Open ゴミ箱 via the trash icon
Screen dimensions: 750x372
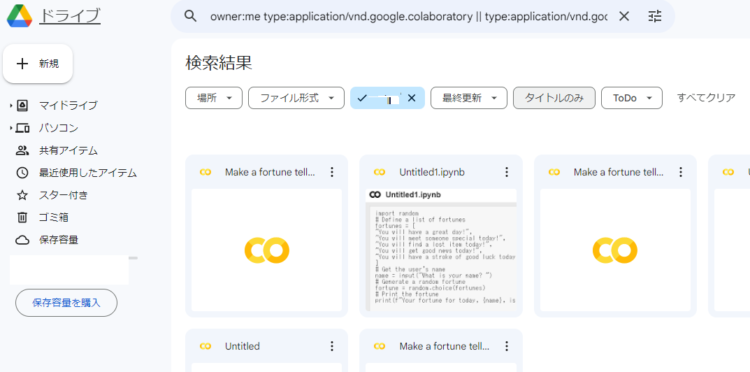pyautogui.click(x=22, y=218)
